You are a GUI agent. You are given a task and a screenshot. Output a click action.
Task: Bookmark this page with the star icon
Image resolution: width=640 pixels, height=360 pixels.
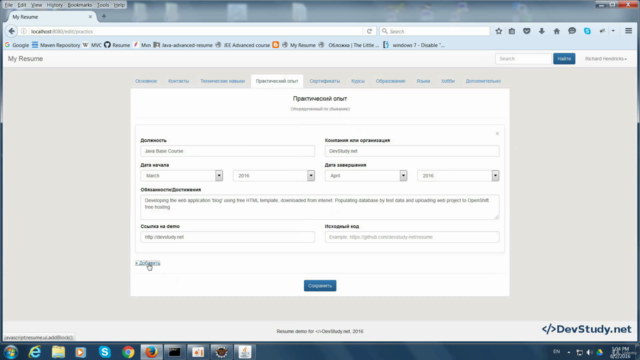point(498,31)
